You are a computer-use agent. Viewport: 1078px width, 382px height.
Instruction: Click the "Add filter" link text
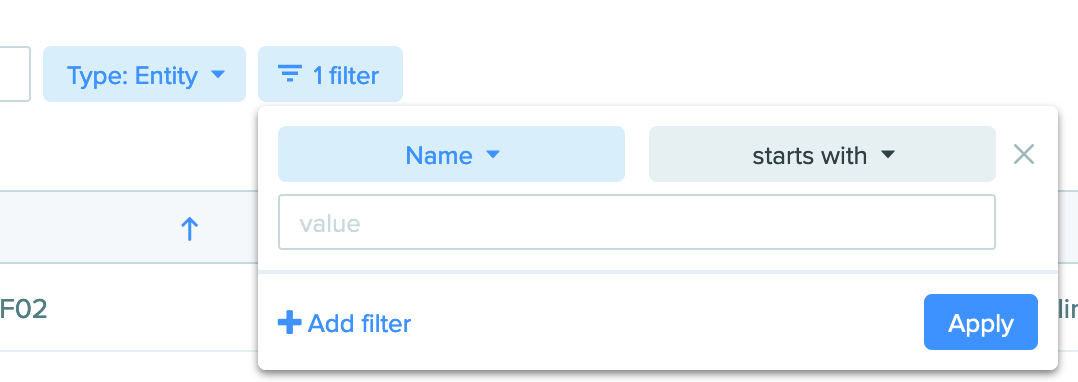(359, 323)
